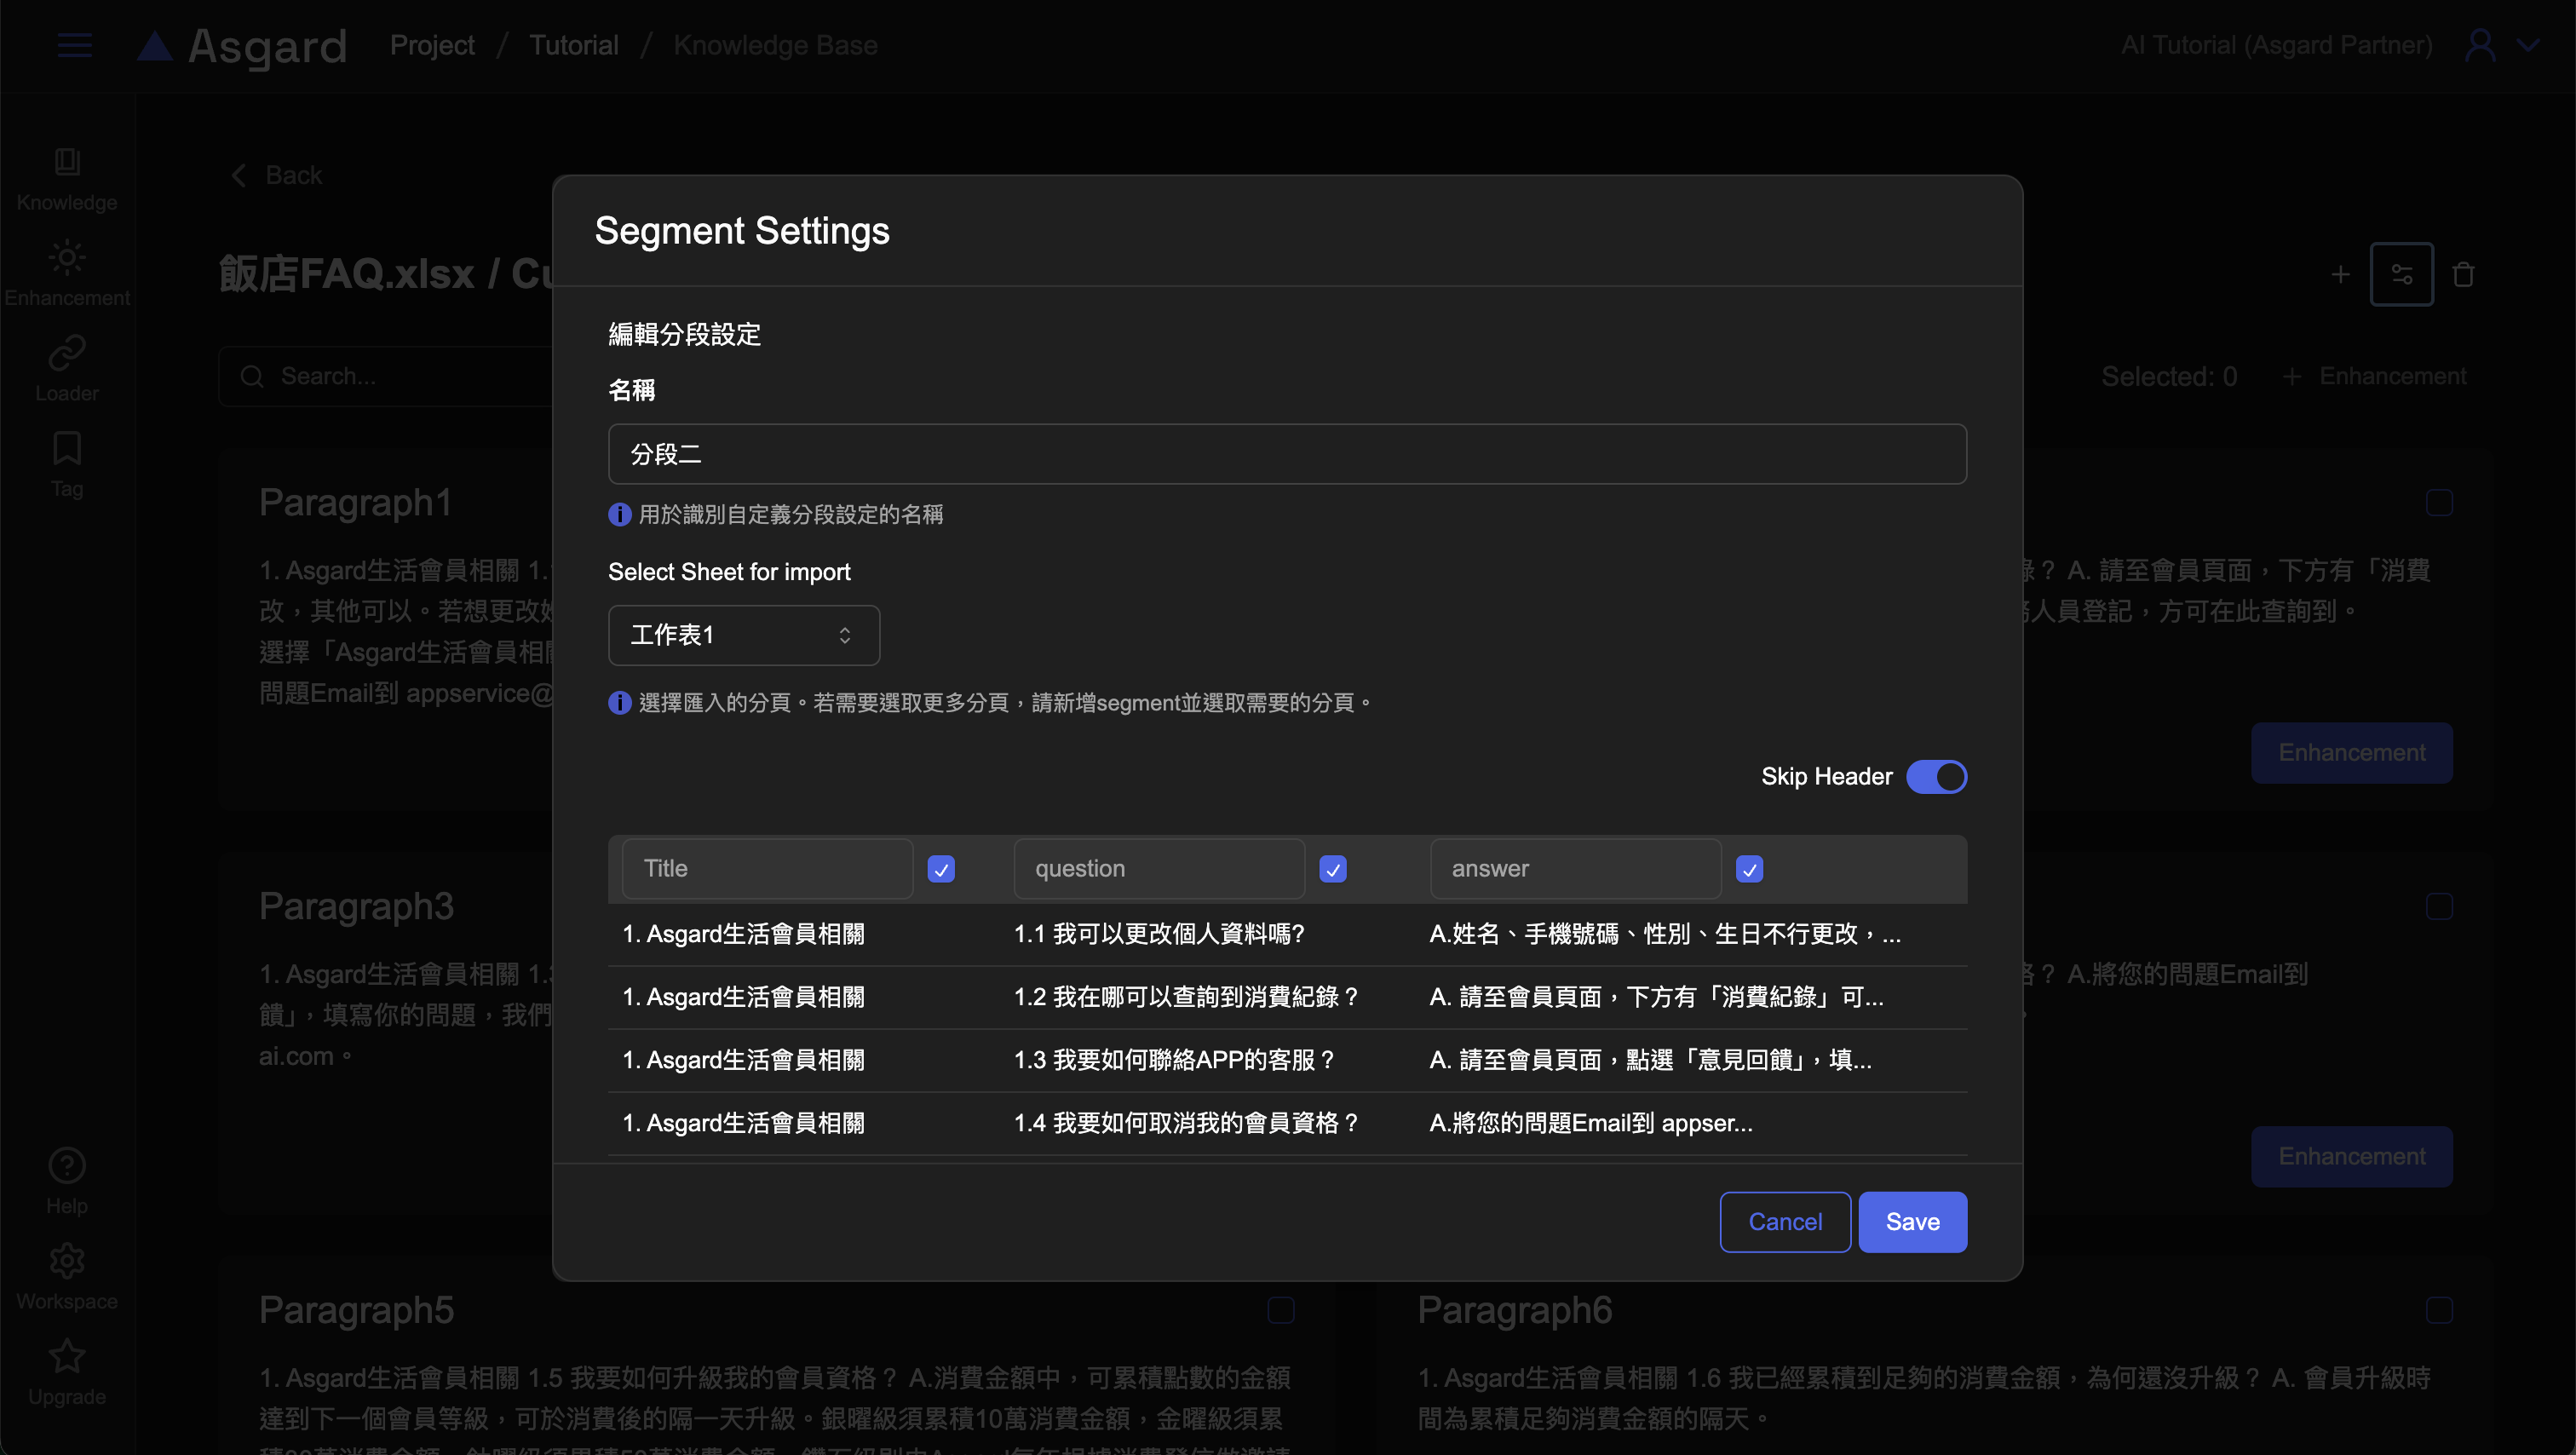This screenshot has height=1455, width=2576.
Task: Uncheck the answer column checkbox
Action: pos(1749,869)
